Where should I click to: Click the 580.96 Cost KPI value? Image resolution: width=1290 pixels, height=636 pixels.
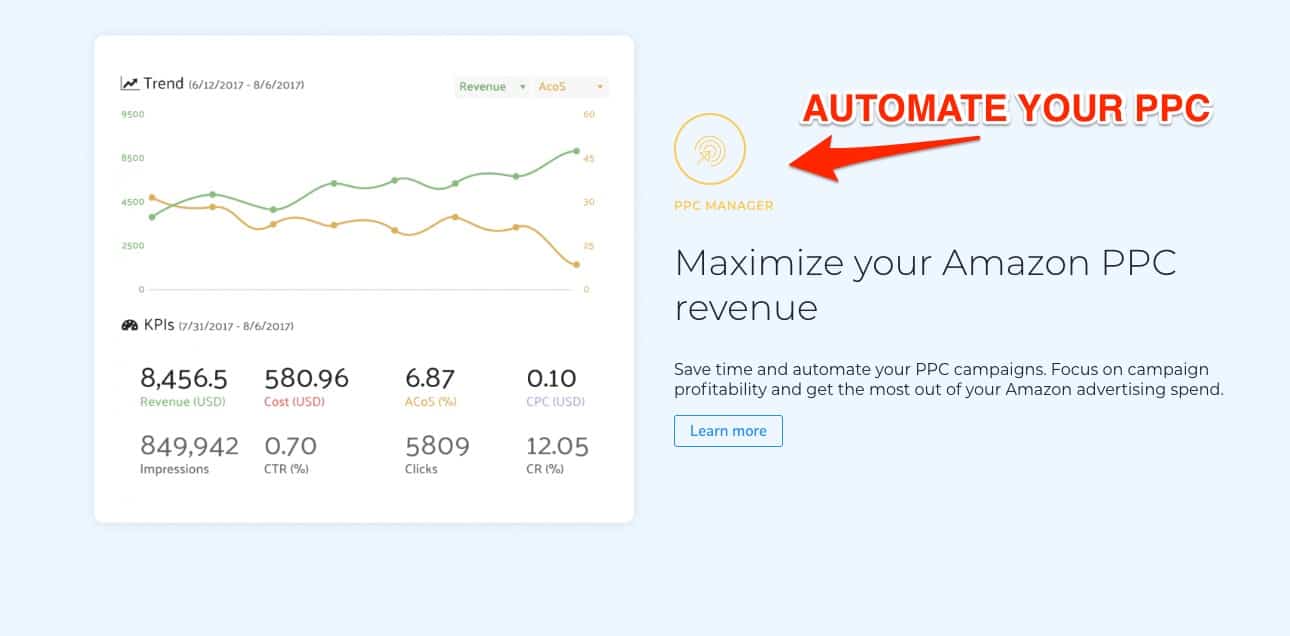click(x=307, y=379)
